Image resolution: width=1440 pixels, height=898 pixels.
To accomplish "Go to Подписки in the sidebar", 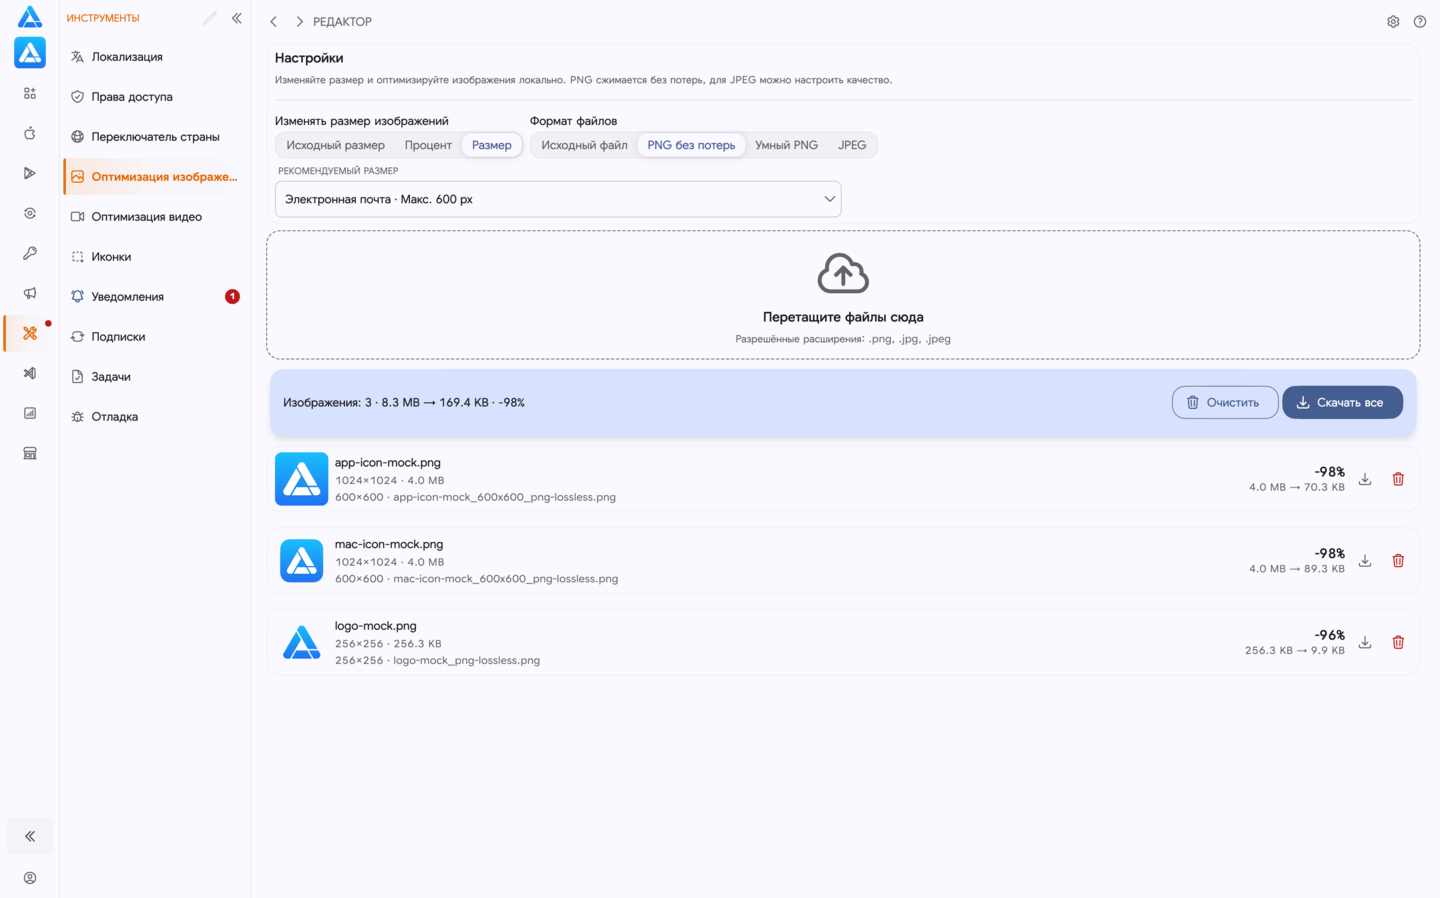I will [x=154, y=337].
